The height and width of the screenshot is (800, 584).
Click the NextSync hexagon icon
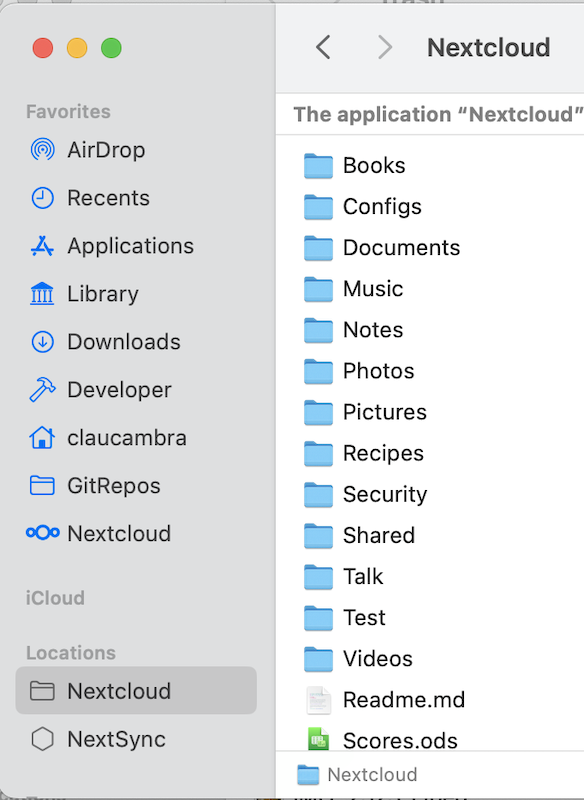[42, 739]
